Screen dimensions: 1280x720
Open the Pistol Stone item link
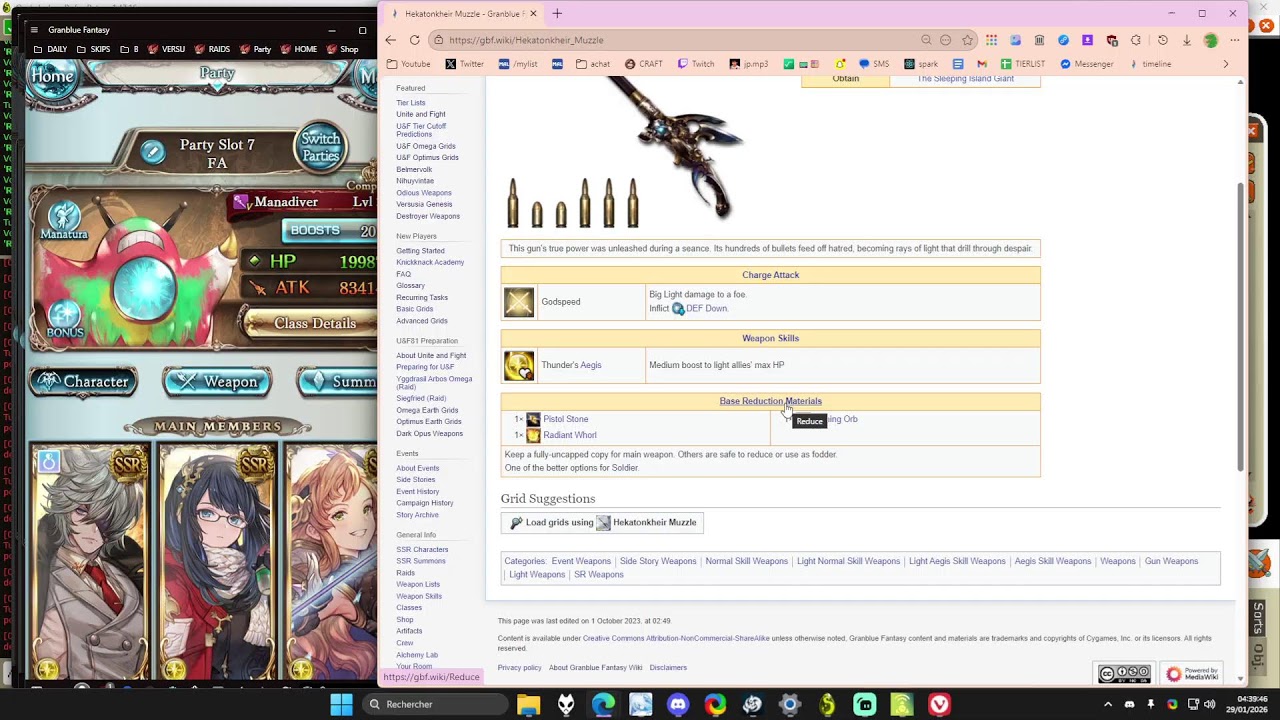pyautogui.click(x=565, y=419)
